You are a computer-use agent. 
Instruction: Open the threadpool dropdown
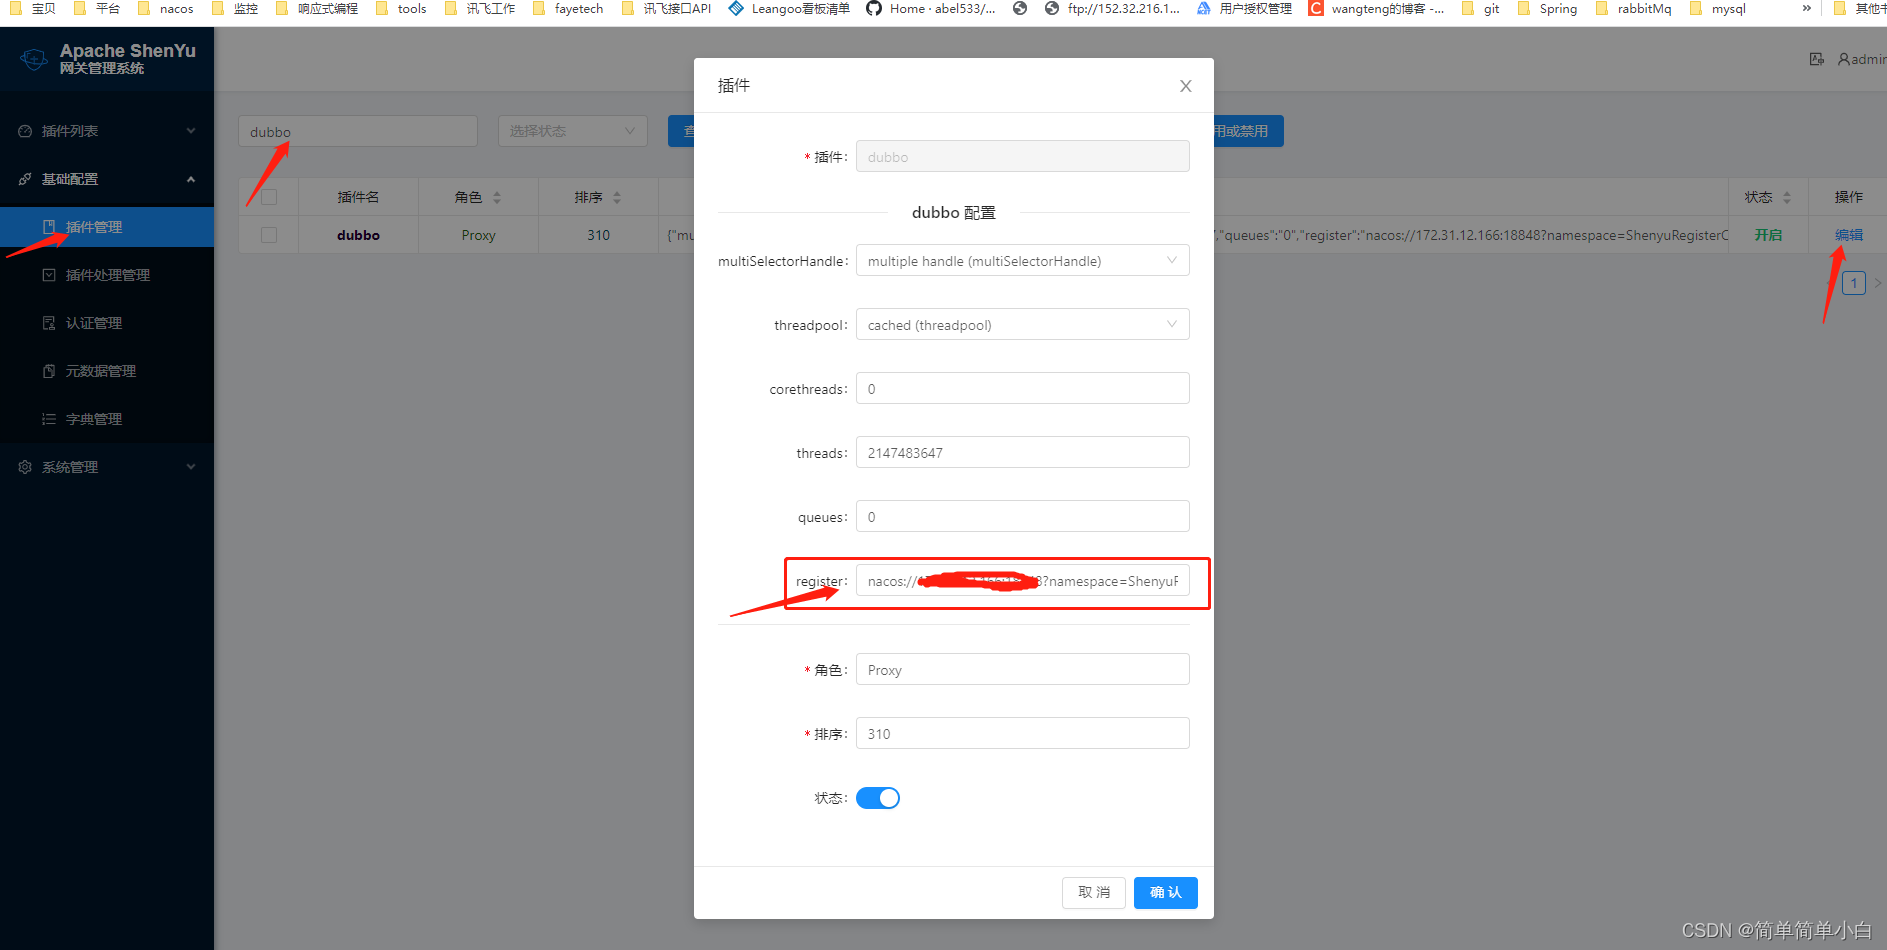pyautogui.click(x=1023, y=325)
